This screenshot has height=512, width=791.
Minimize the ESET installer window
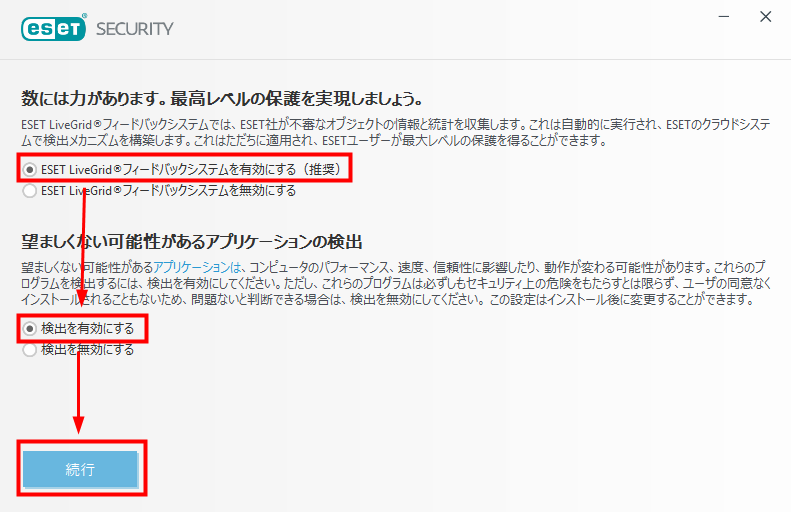pos(724,17)
